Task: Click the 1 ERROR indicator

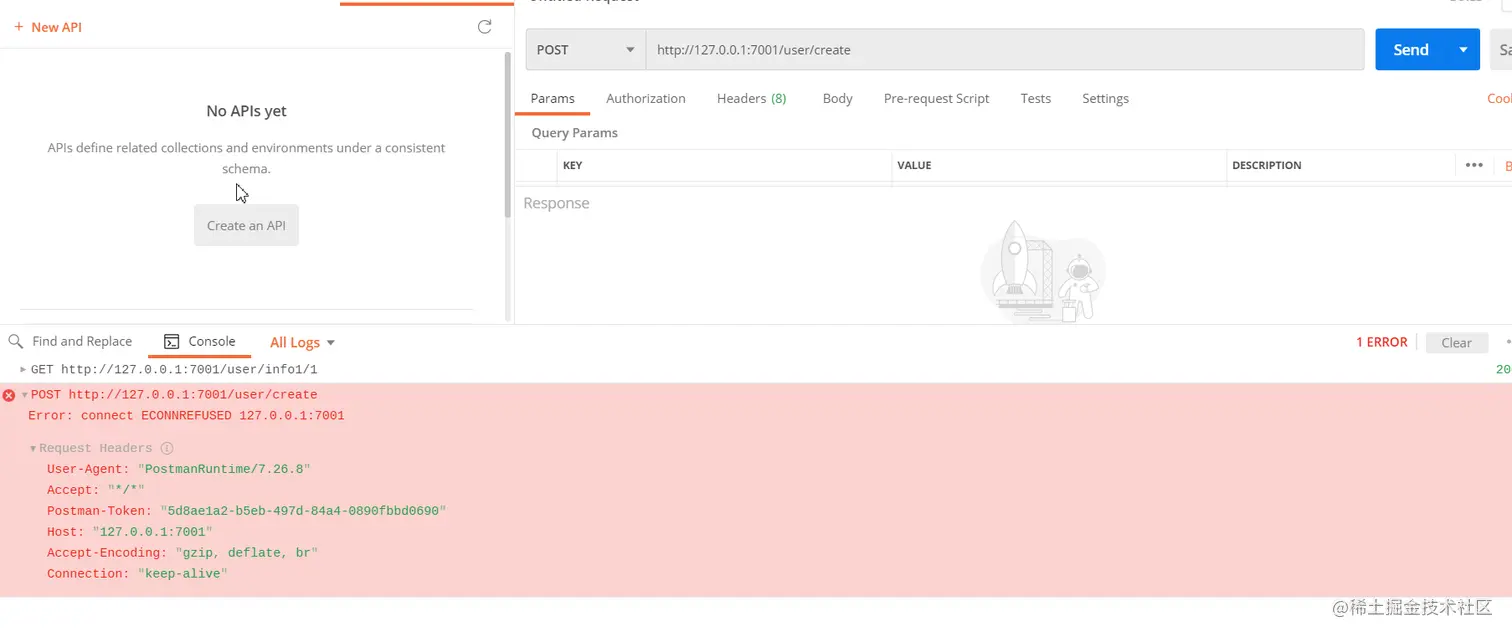Action: (x=1382, y=342)
